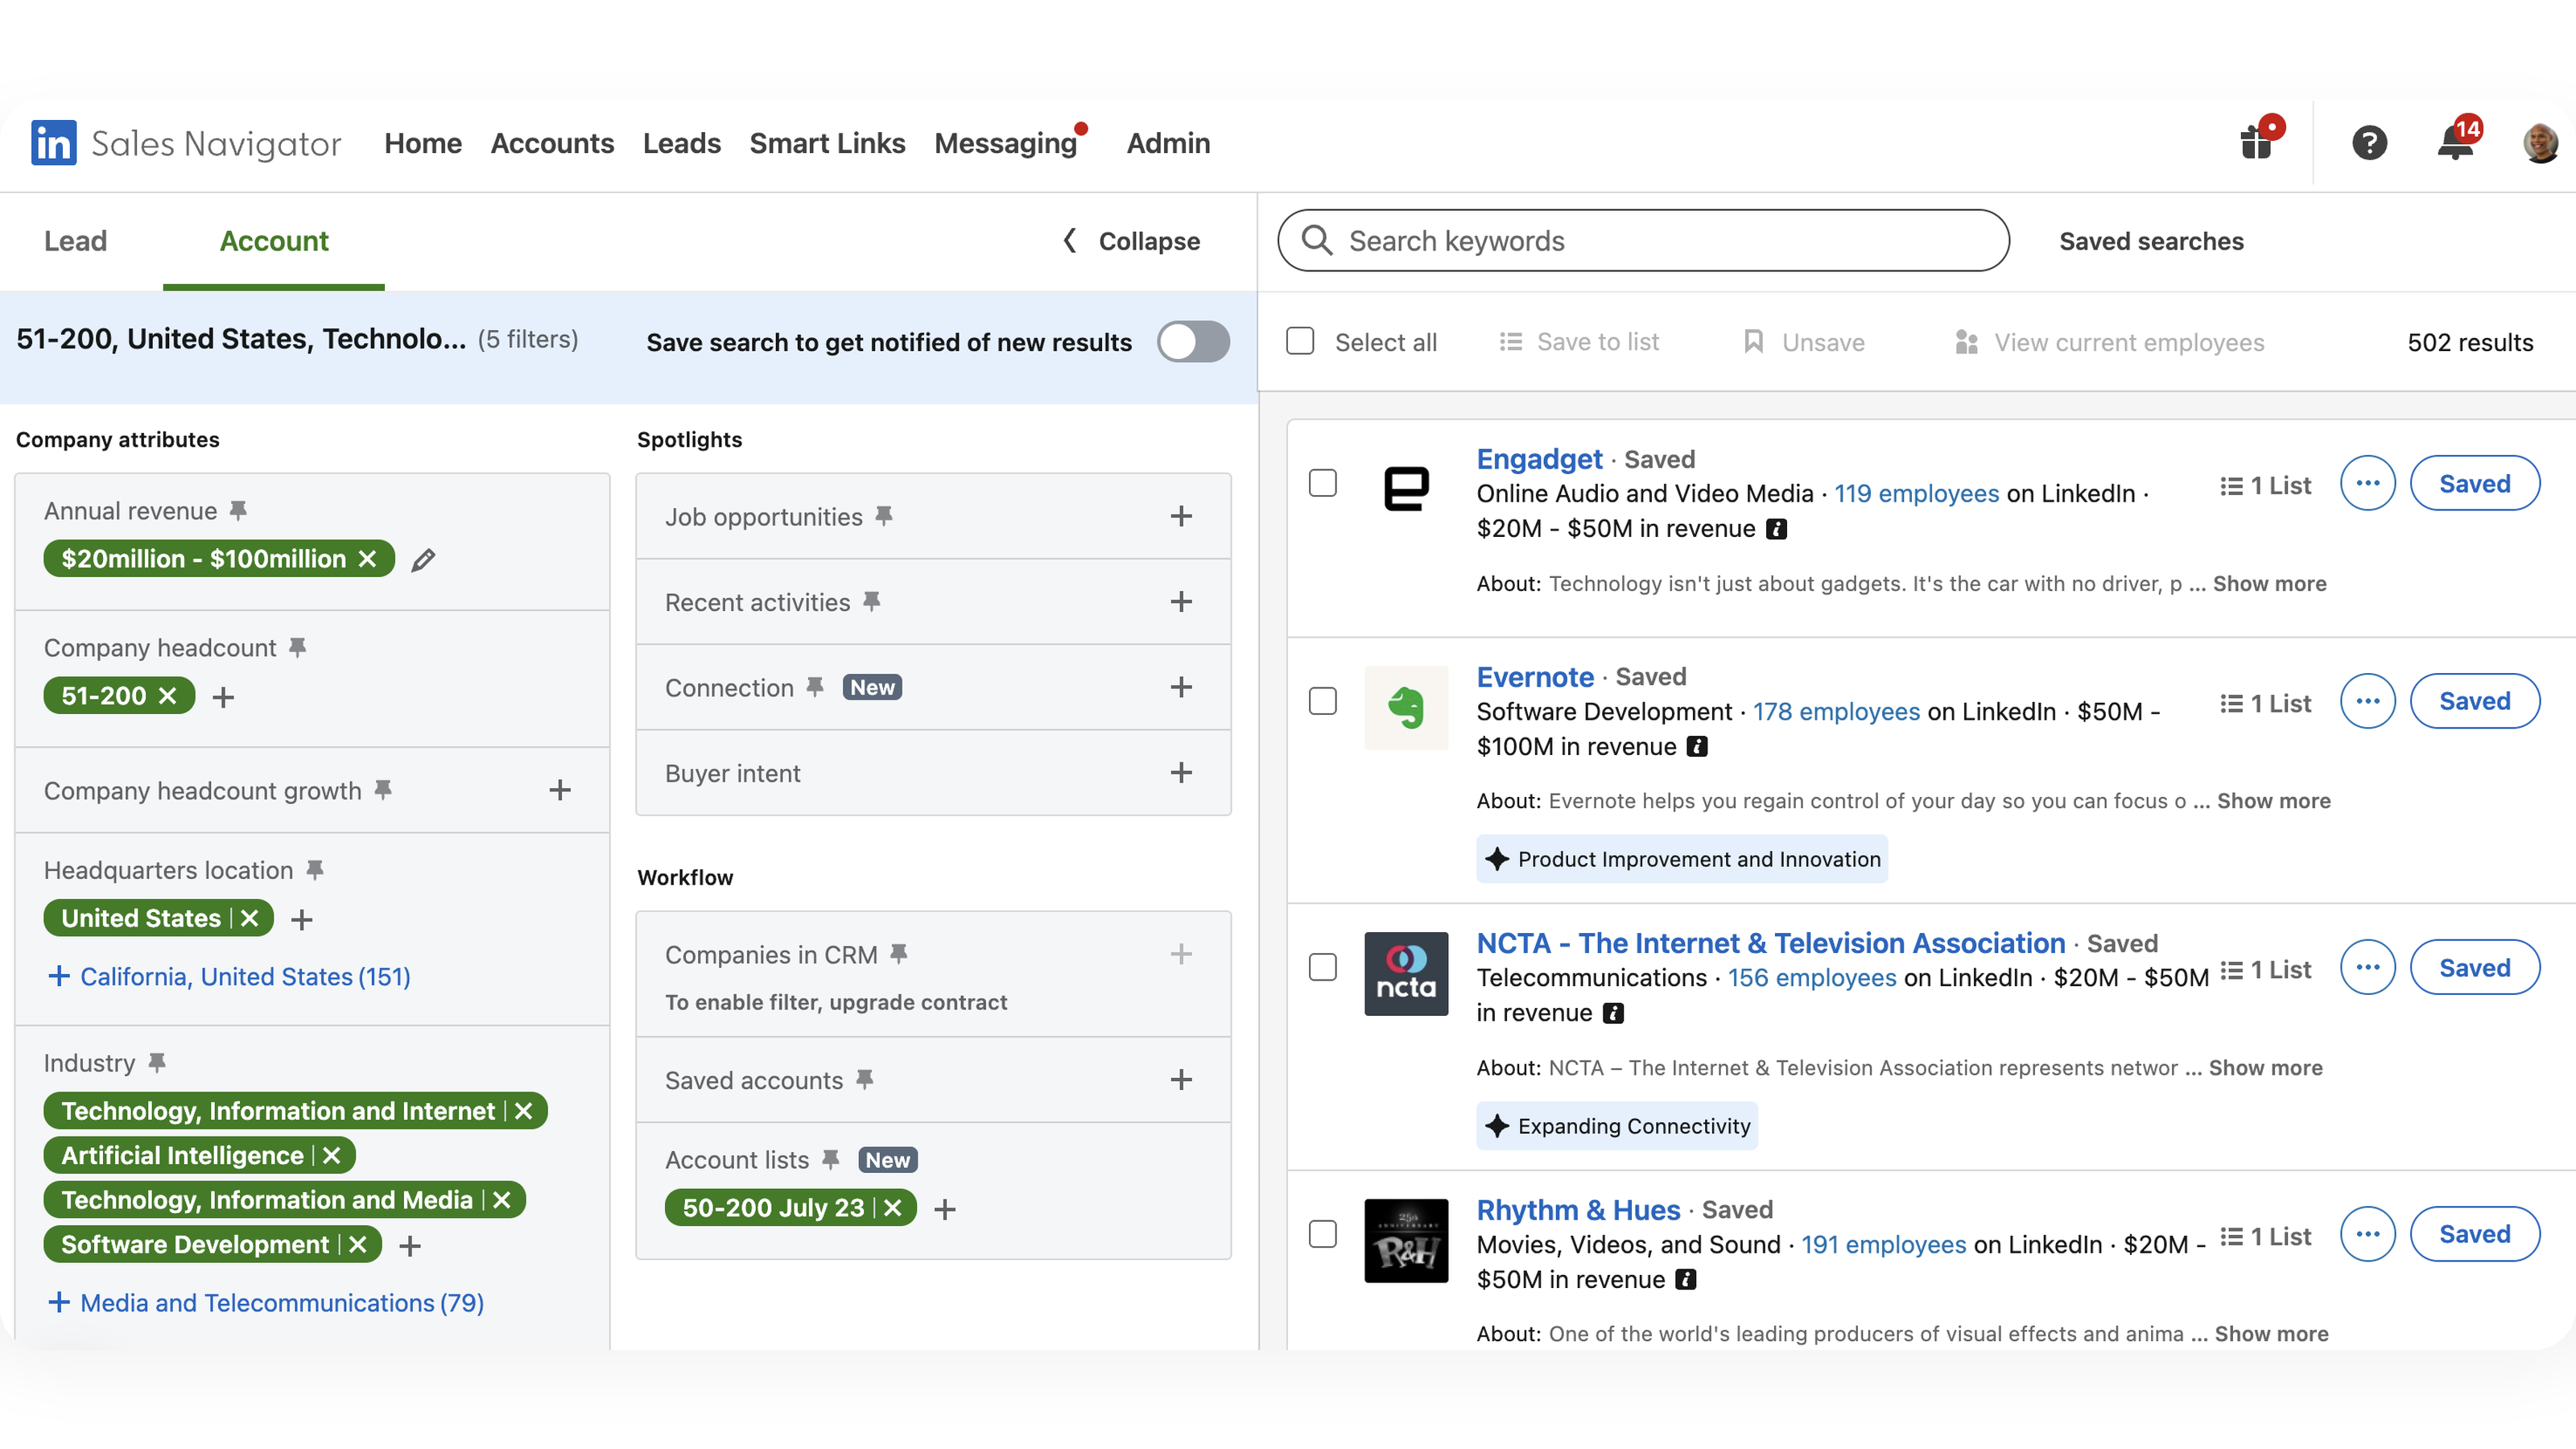Check the Select all checkbox
Viewport: 2576px width, 1449px height.
(1300, 342)
